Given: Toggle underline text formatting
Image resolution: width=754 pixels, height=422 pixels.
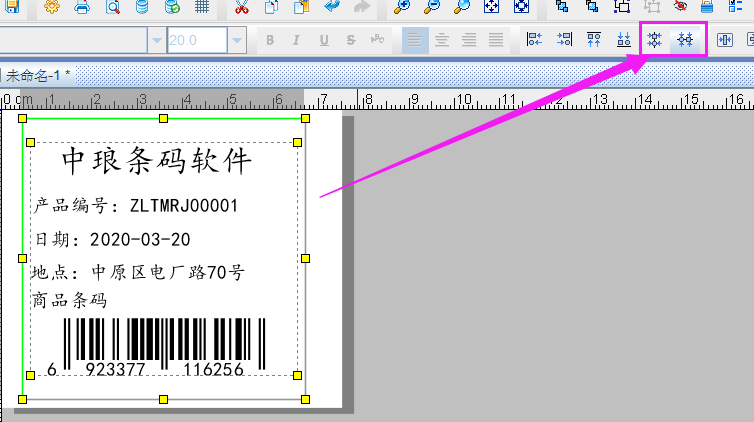Looking at the screenshot, I should 324,40.
